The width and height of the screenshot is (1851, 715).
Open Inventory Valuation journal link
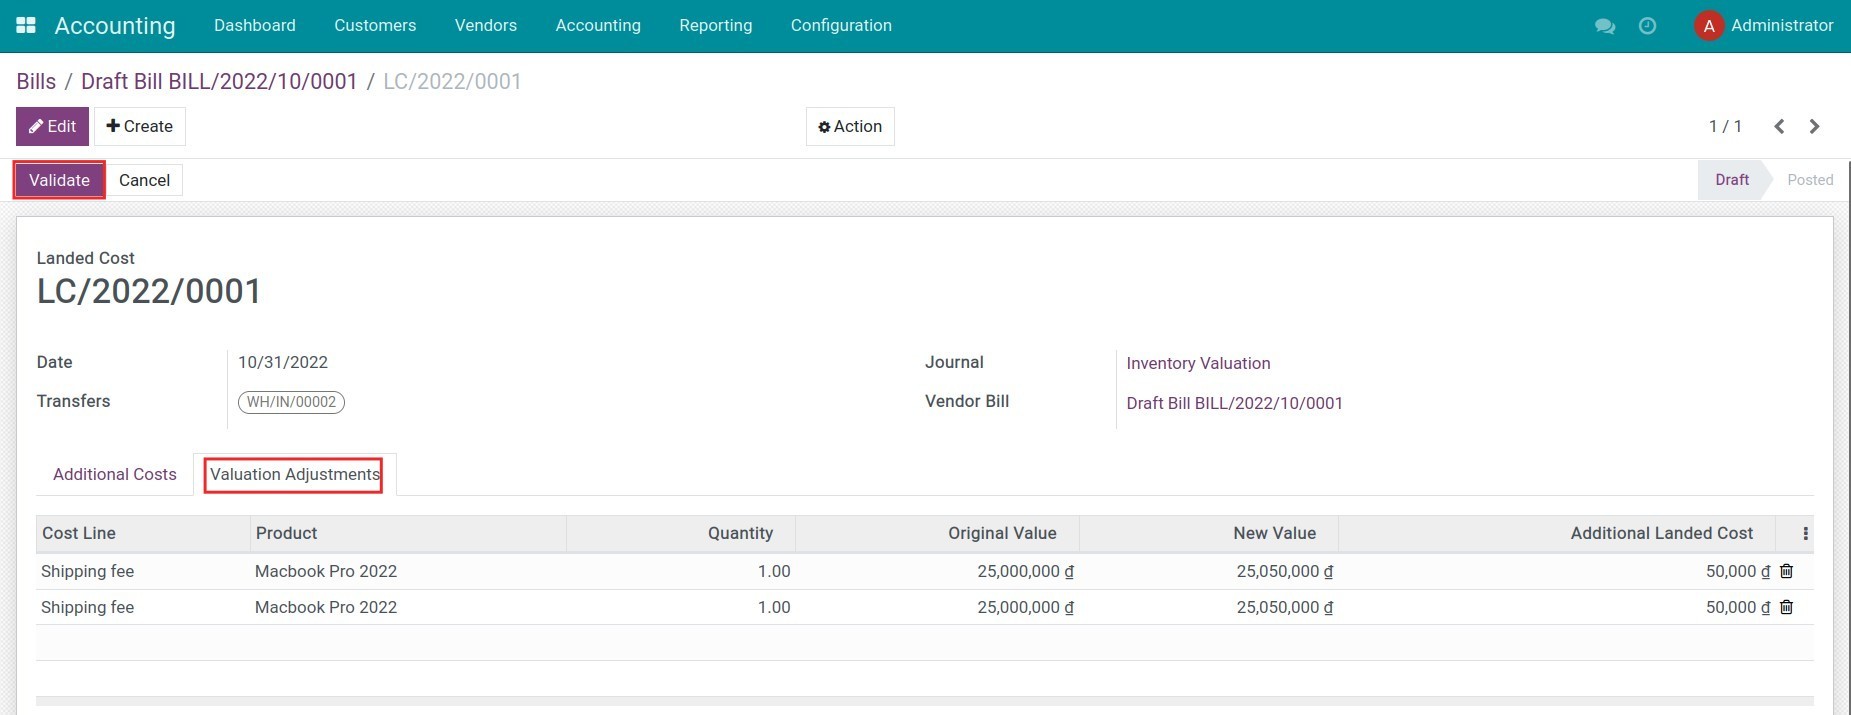(1198, 363)
